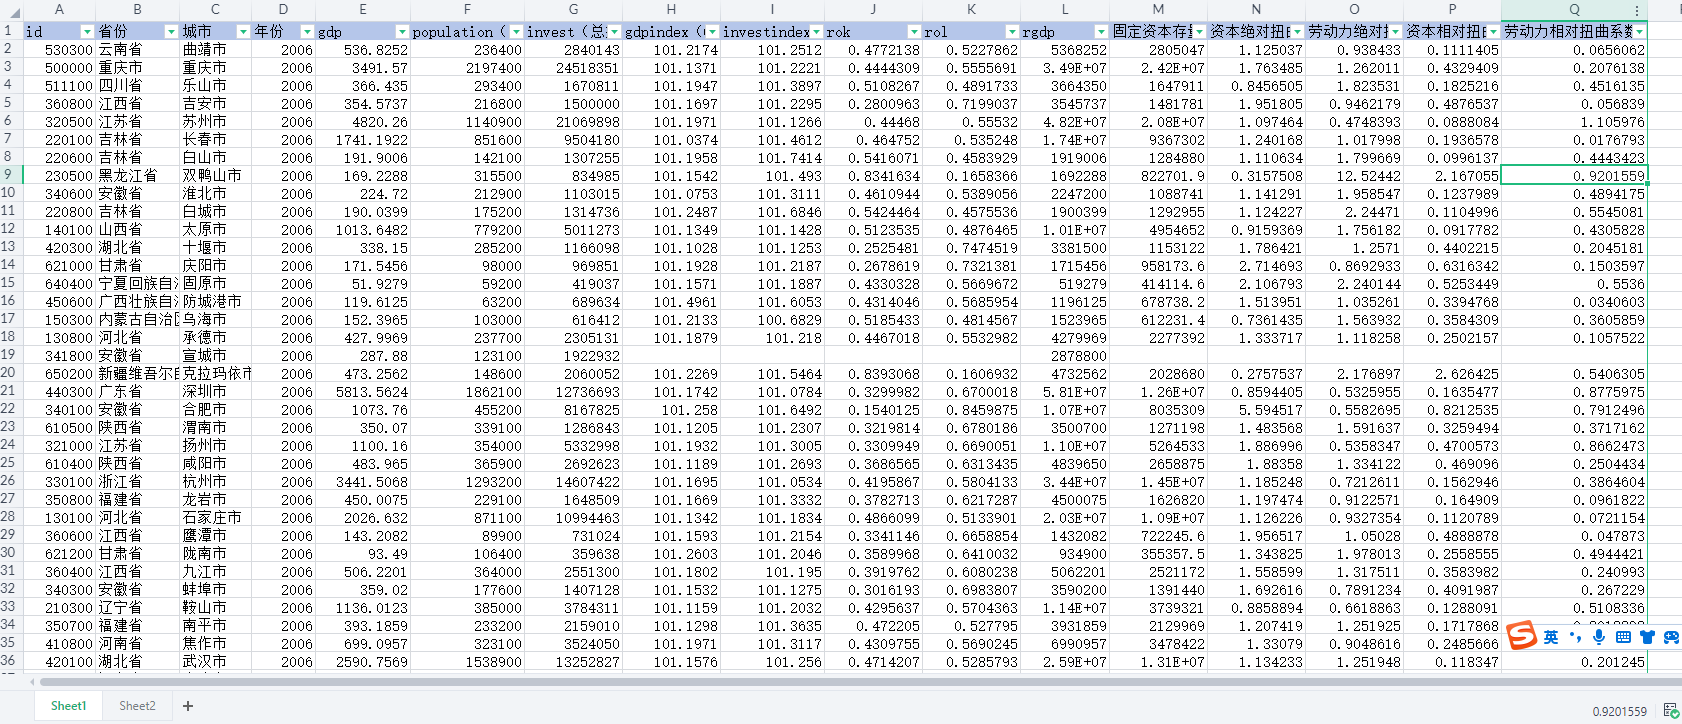Open the filter dropdown for 劳动力相对扭曲系数
The image size is (1682, 724).
click(1639, 32)
